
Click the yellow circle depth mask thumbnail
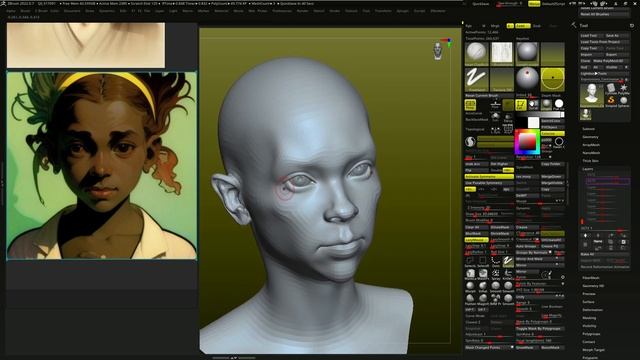click(x=553, y=79)
